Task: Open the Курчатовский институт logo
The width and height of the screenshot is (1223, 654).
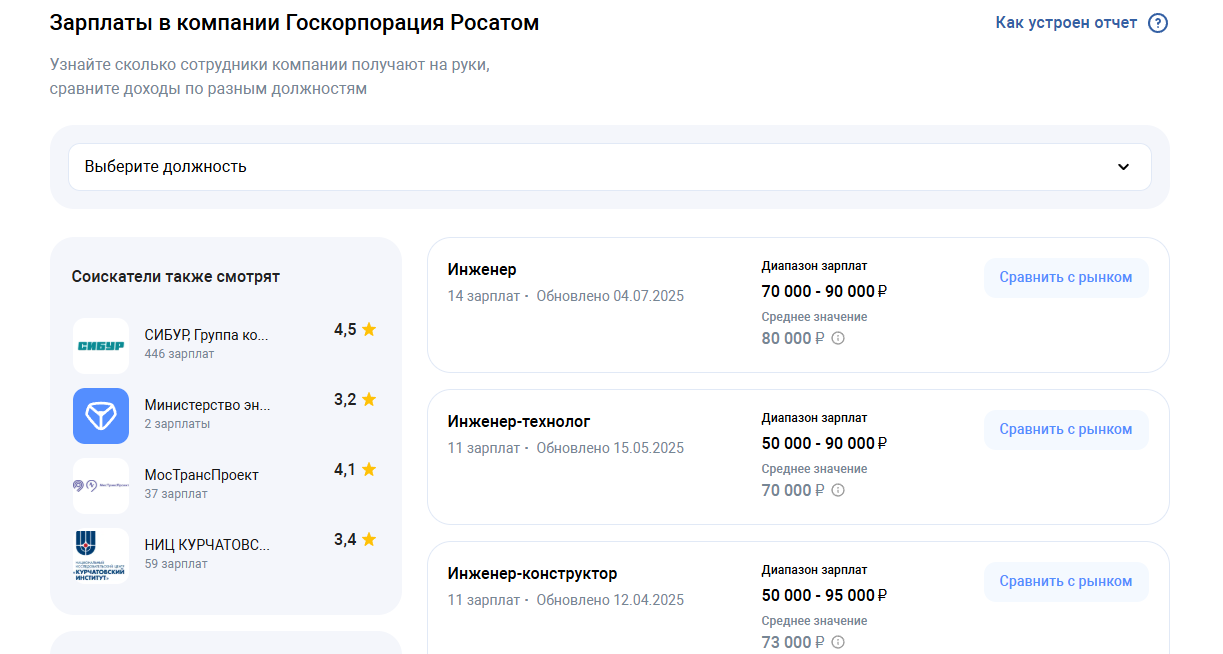Action: click(x=101, y=556)
